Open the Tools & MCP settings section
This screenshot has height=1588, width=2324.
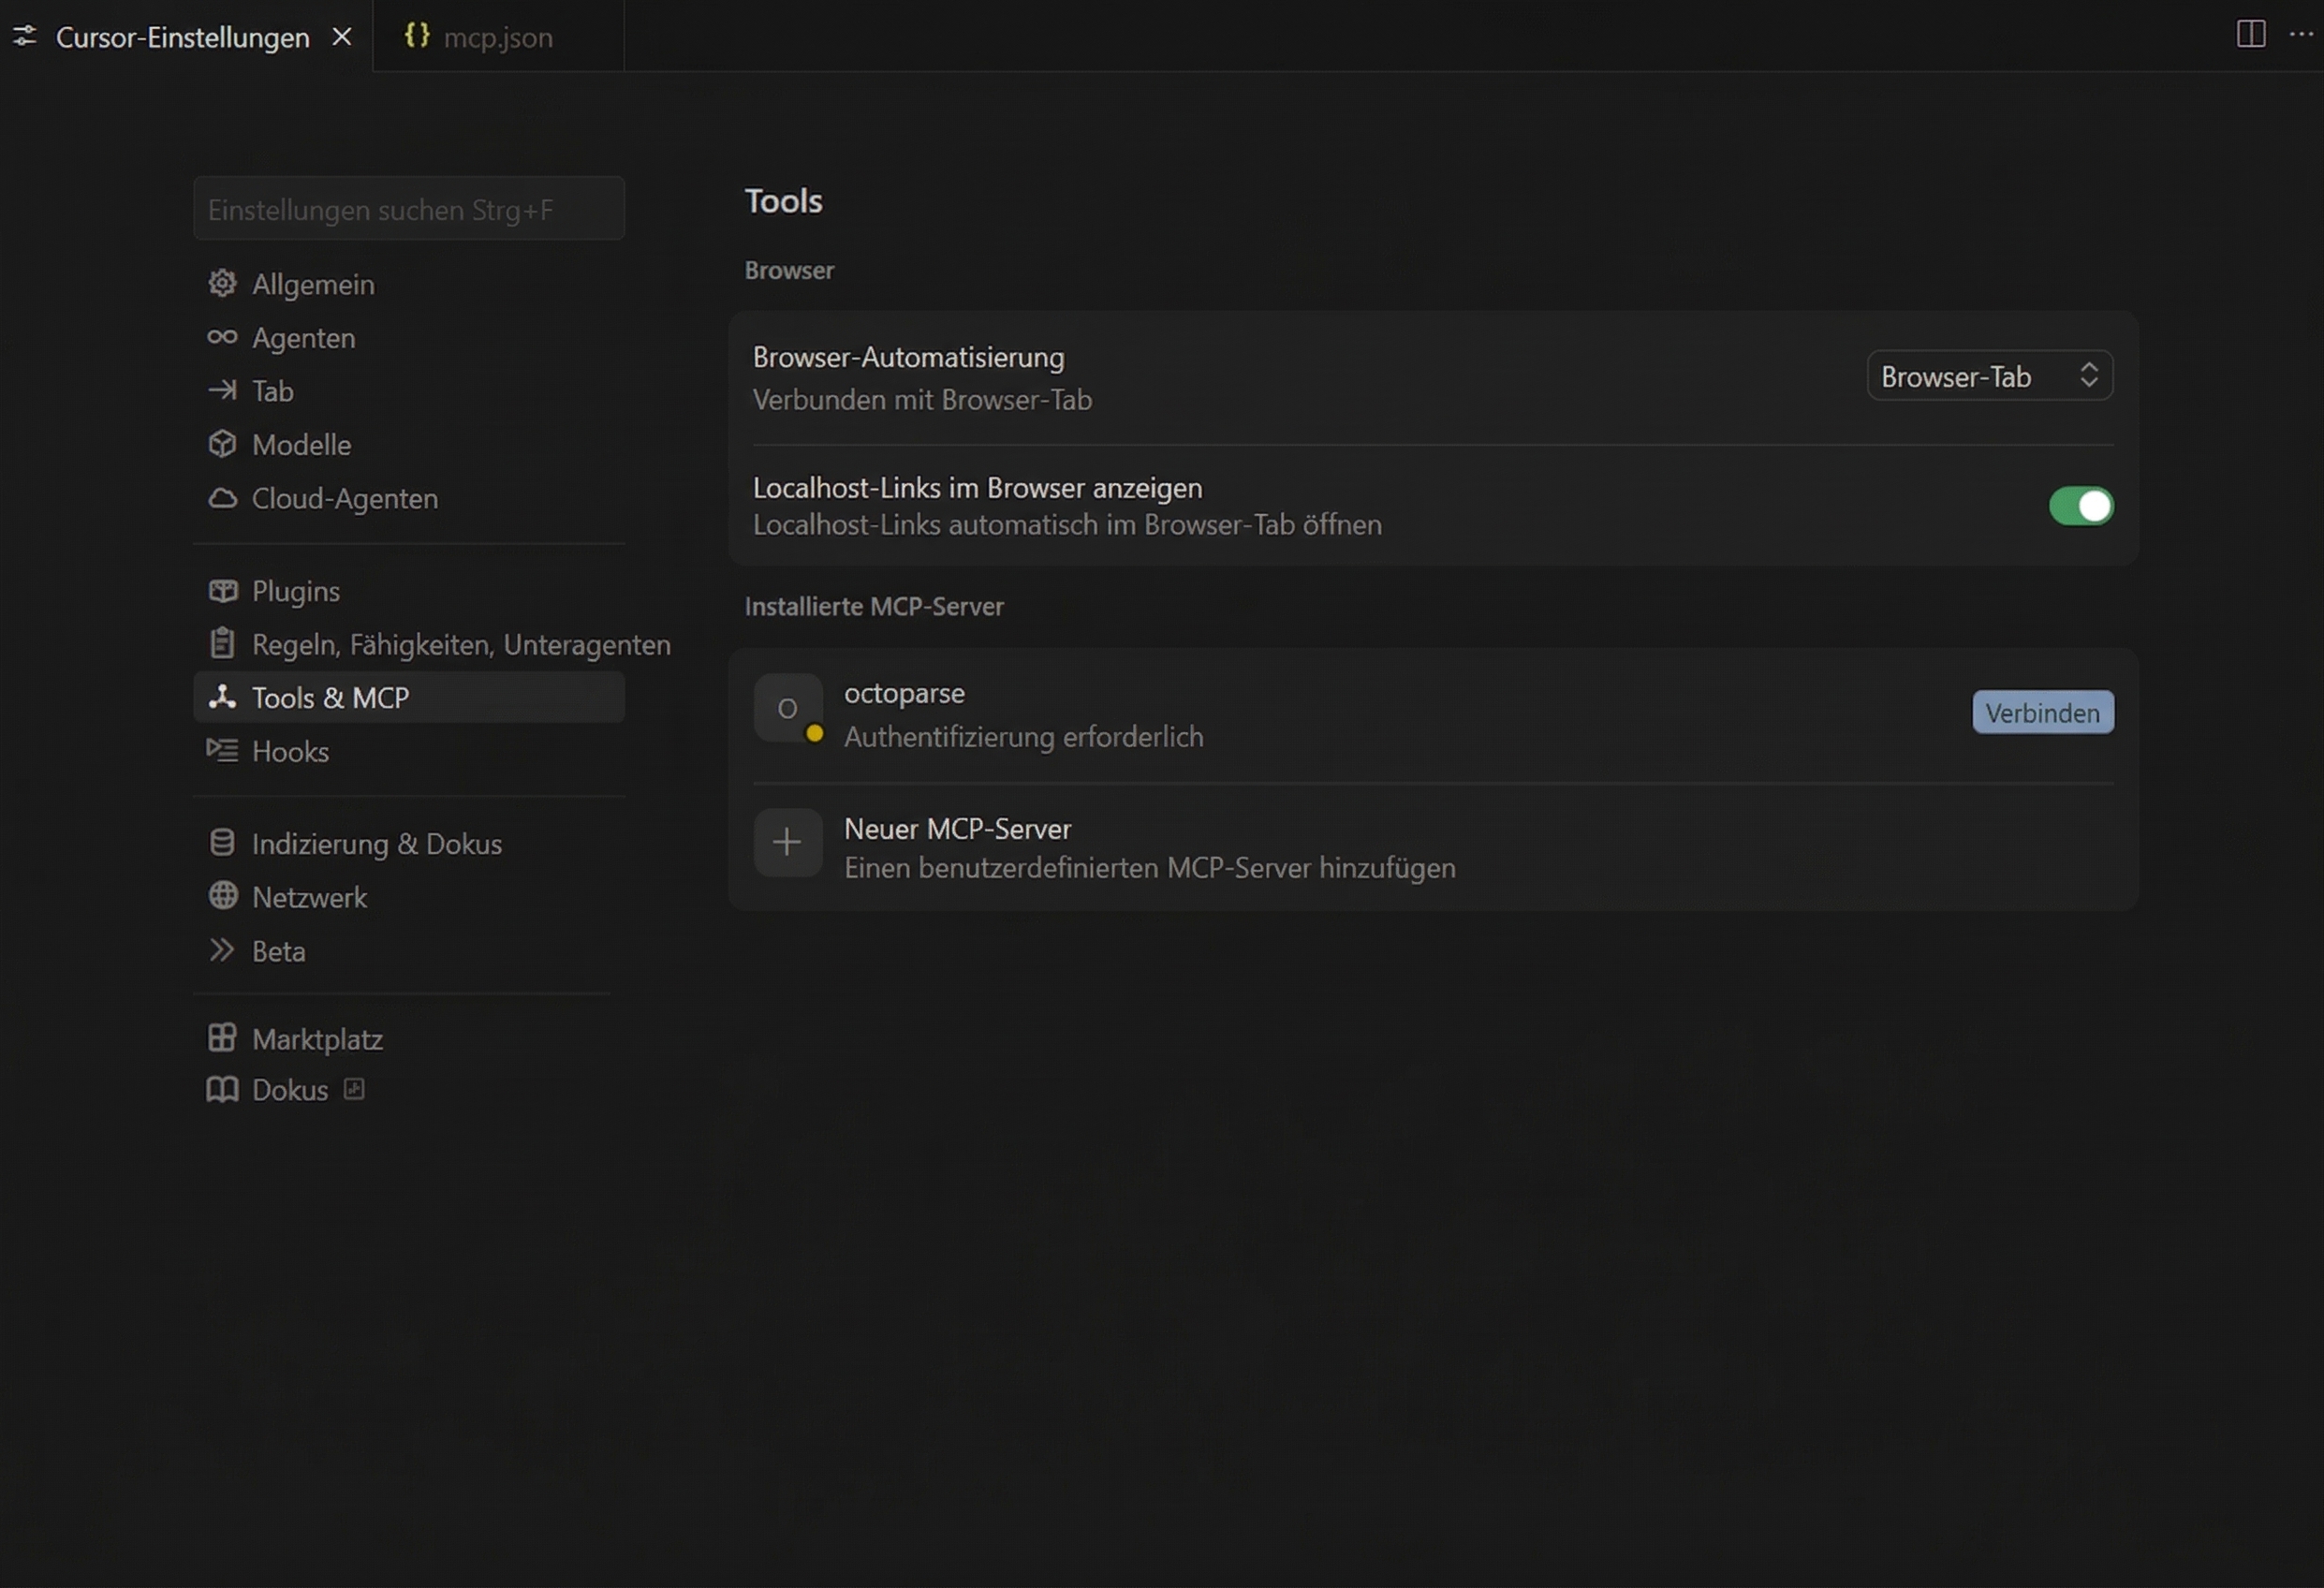[x=330, y=697]
